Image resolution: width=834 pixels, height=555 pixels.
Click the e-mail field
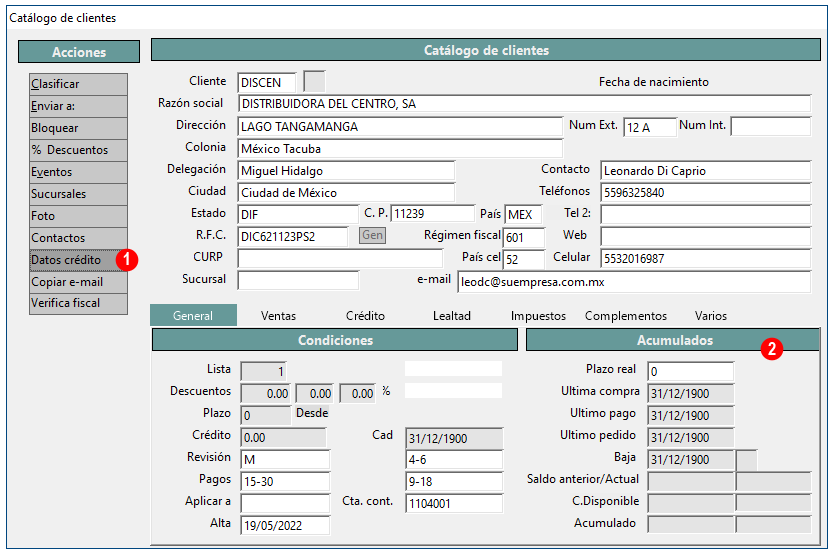(634, 282)
